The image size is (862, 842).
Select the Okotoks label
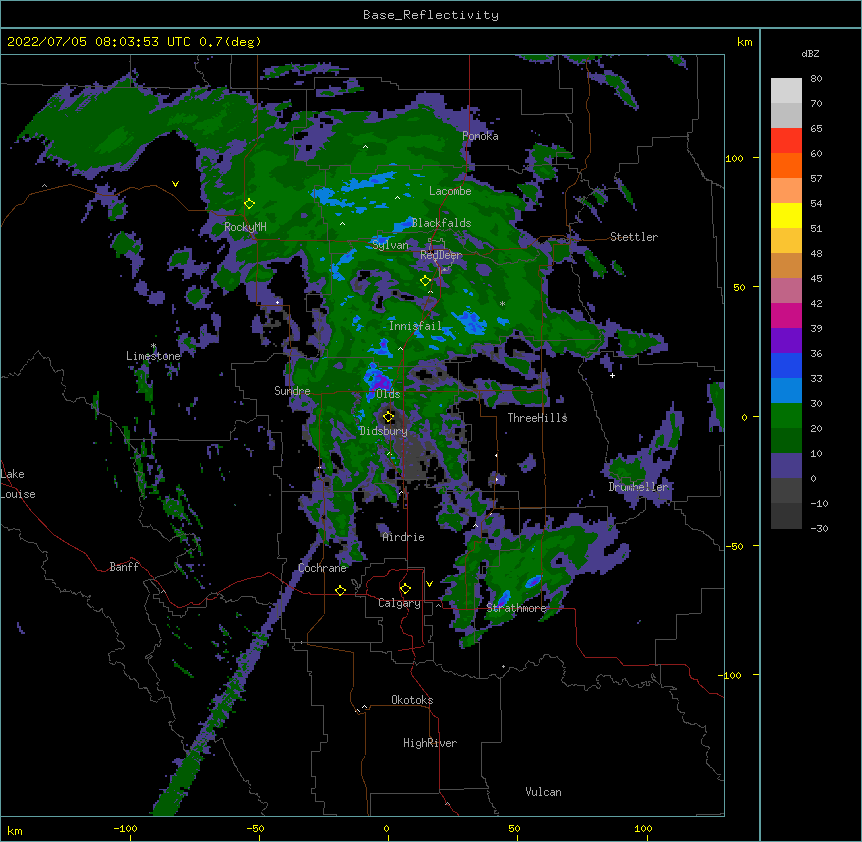coord(412,700)
